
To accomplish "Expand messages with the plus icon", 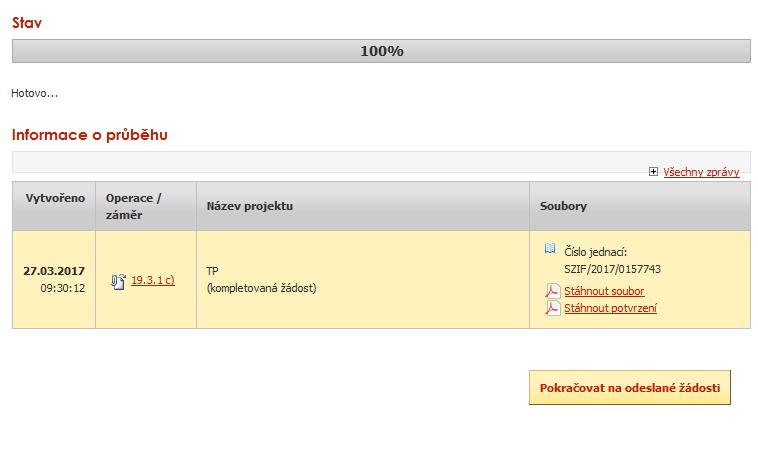I will pyautogui.click(x=653, y=172).
